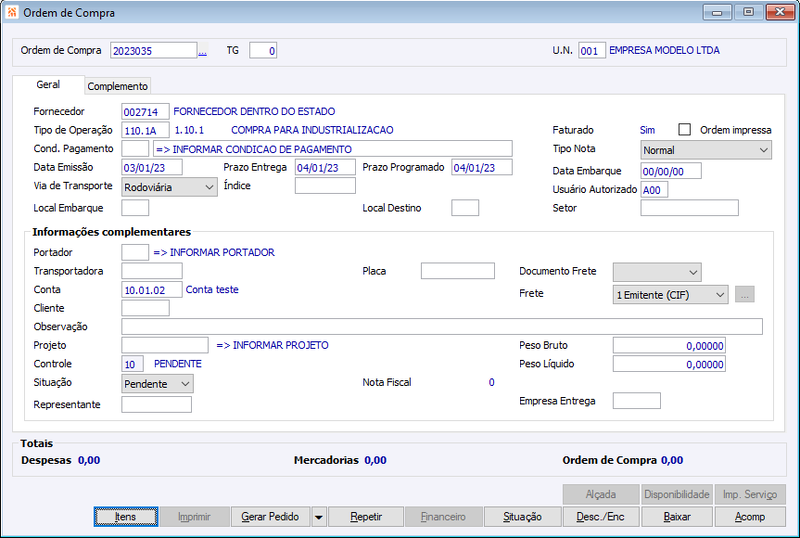Click the Peso Bruto field
Image resolution: width=800 pixels, height=538 pixels.
pos(669,346)
